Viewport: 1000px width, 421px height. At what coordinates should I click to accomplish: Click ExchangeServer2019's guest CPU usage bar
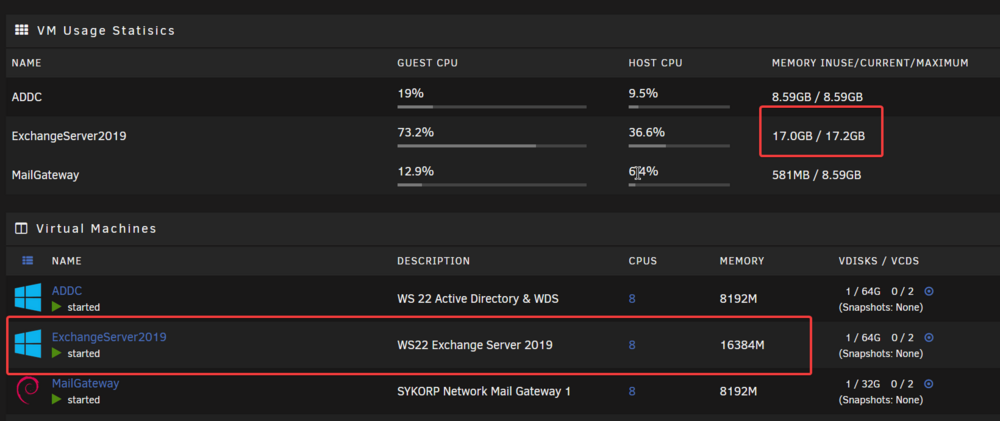click(492, 146)
